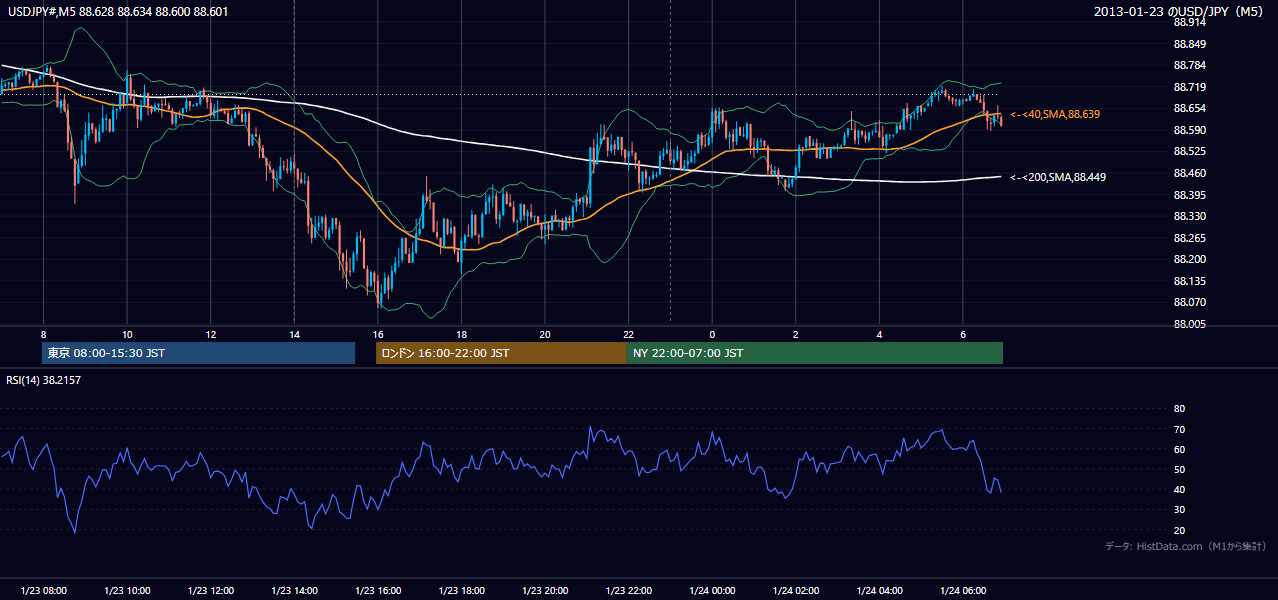This screenshot has height=600, width=1278.
Task: Click the RSI 60 level label
Action: (x=1179, y=449)
